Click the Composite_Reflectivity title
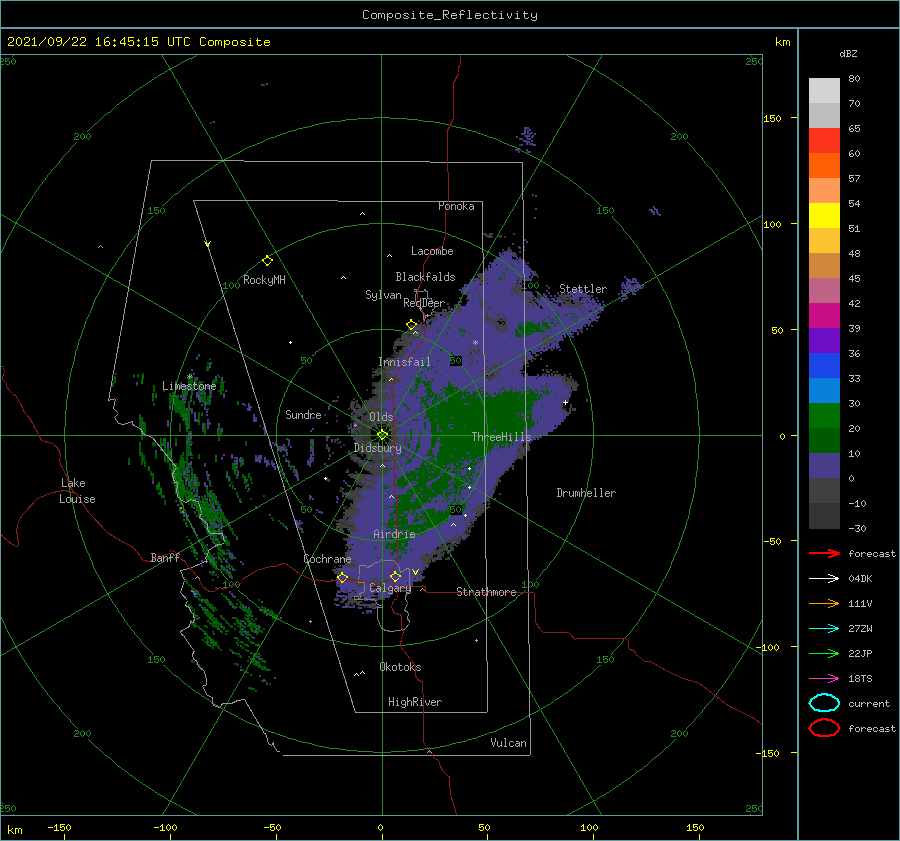This screenshot has width=900, height=841. tap(450, 15)
